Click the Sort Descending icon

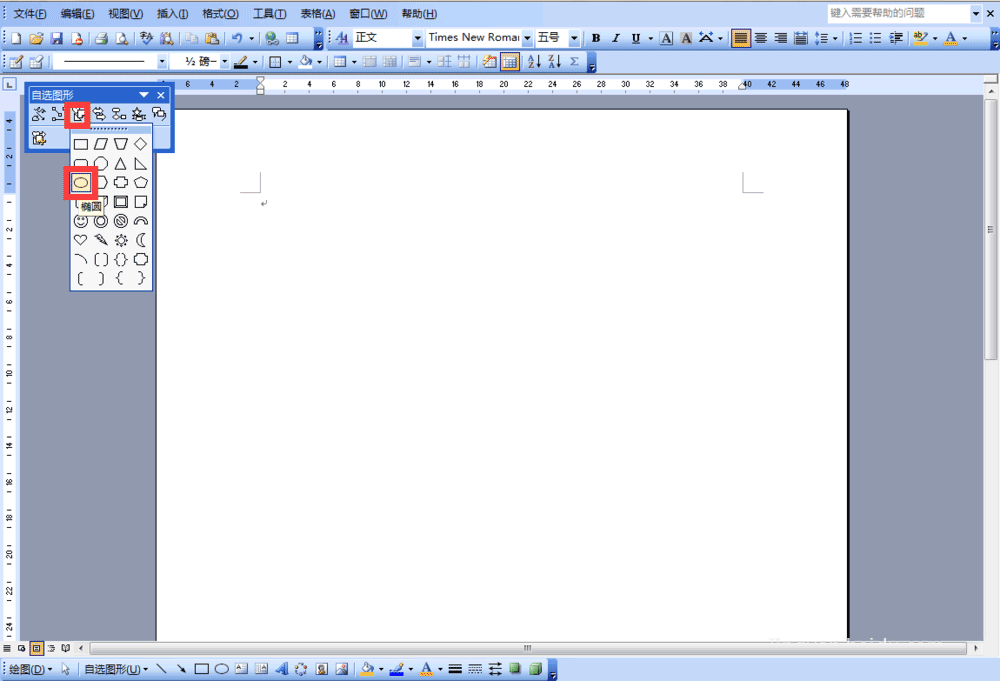coord(555,62)
